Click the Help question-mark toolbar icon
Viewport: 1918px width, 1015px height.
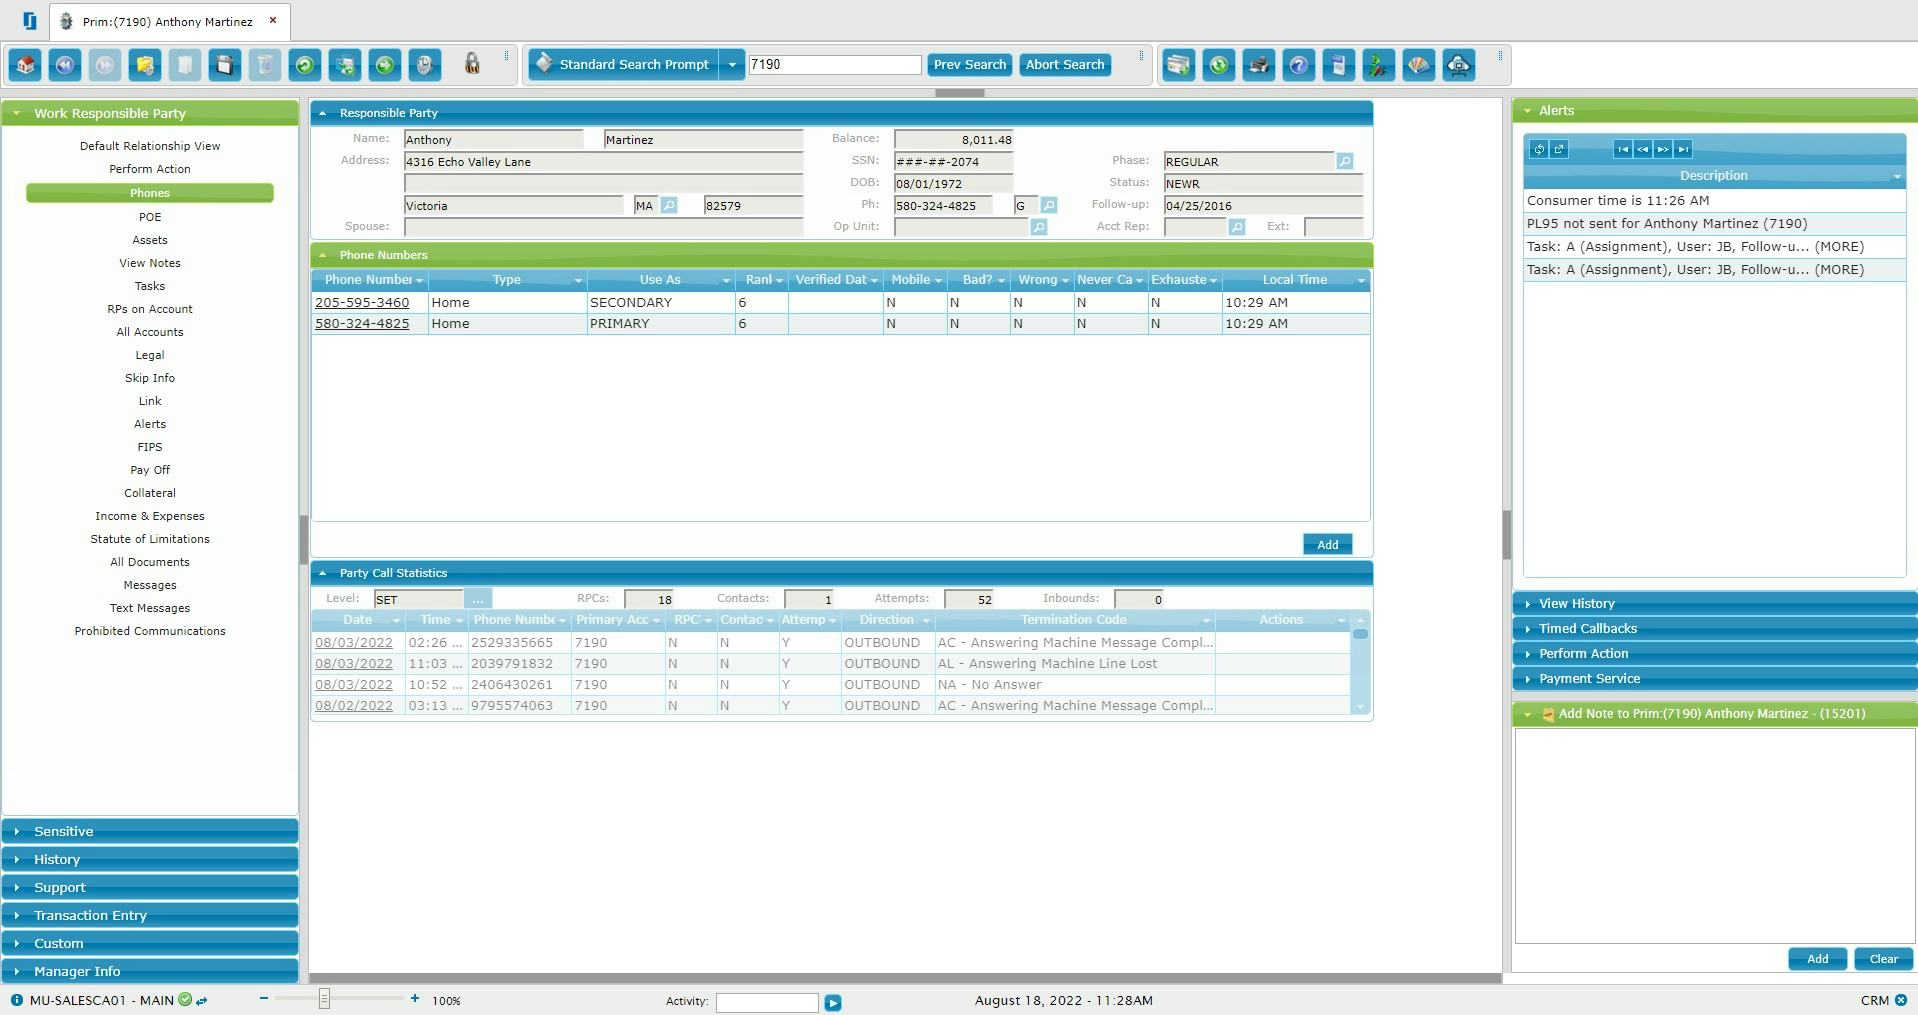pos(1298,65)
